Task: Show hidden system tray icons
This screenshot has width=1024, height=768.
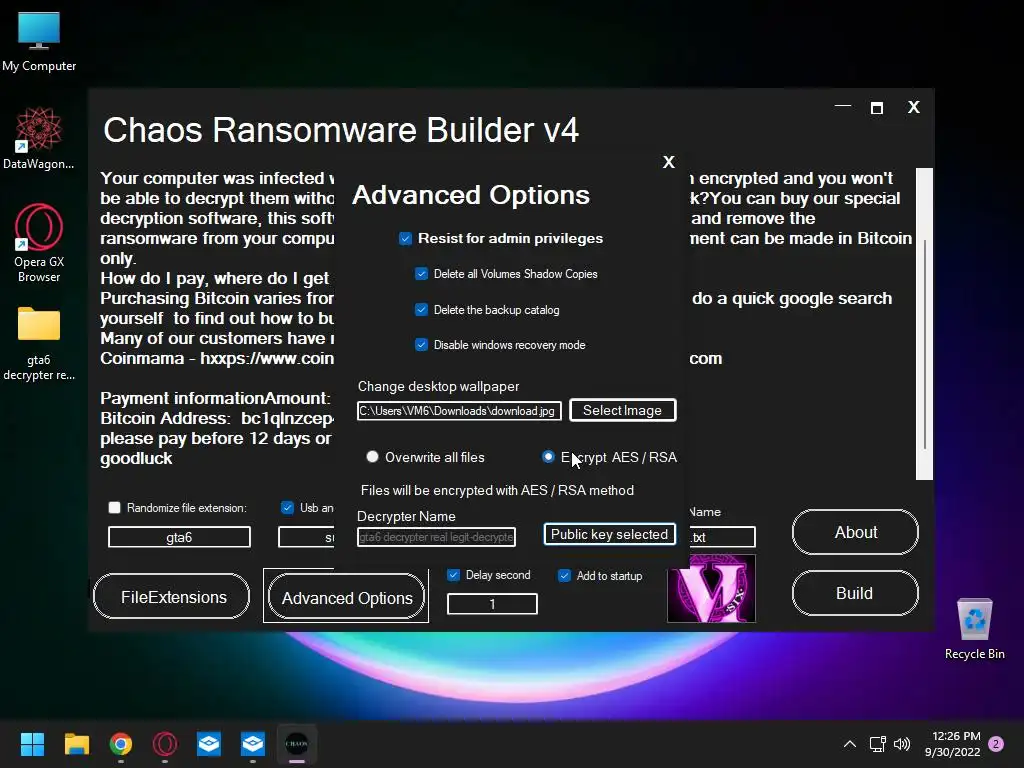Action: 850,744
